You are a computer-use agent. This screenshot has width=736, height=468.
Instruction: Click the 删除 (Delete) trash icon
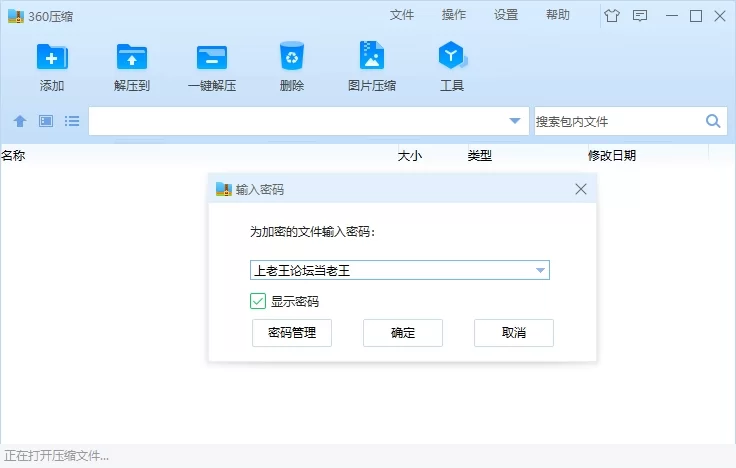click(292, 57)
